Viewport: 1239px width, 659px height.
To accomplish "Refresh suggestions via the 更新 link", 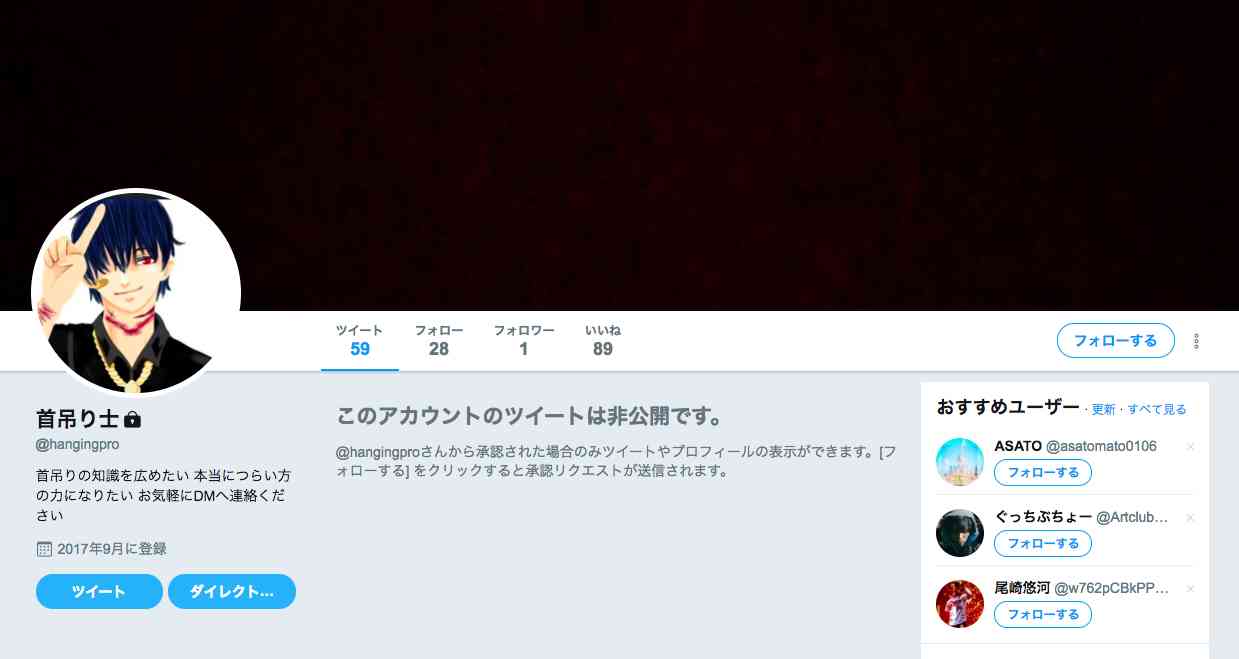I will (1103, 410).
